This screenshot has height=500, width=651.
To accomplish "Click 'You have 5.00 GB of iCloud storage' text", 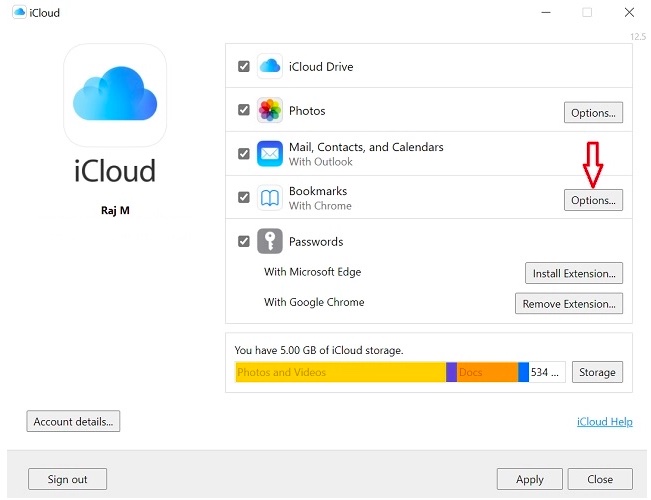I will [x=319, y=350].
